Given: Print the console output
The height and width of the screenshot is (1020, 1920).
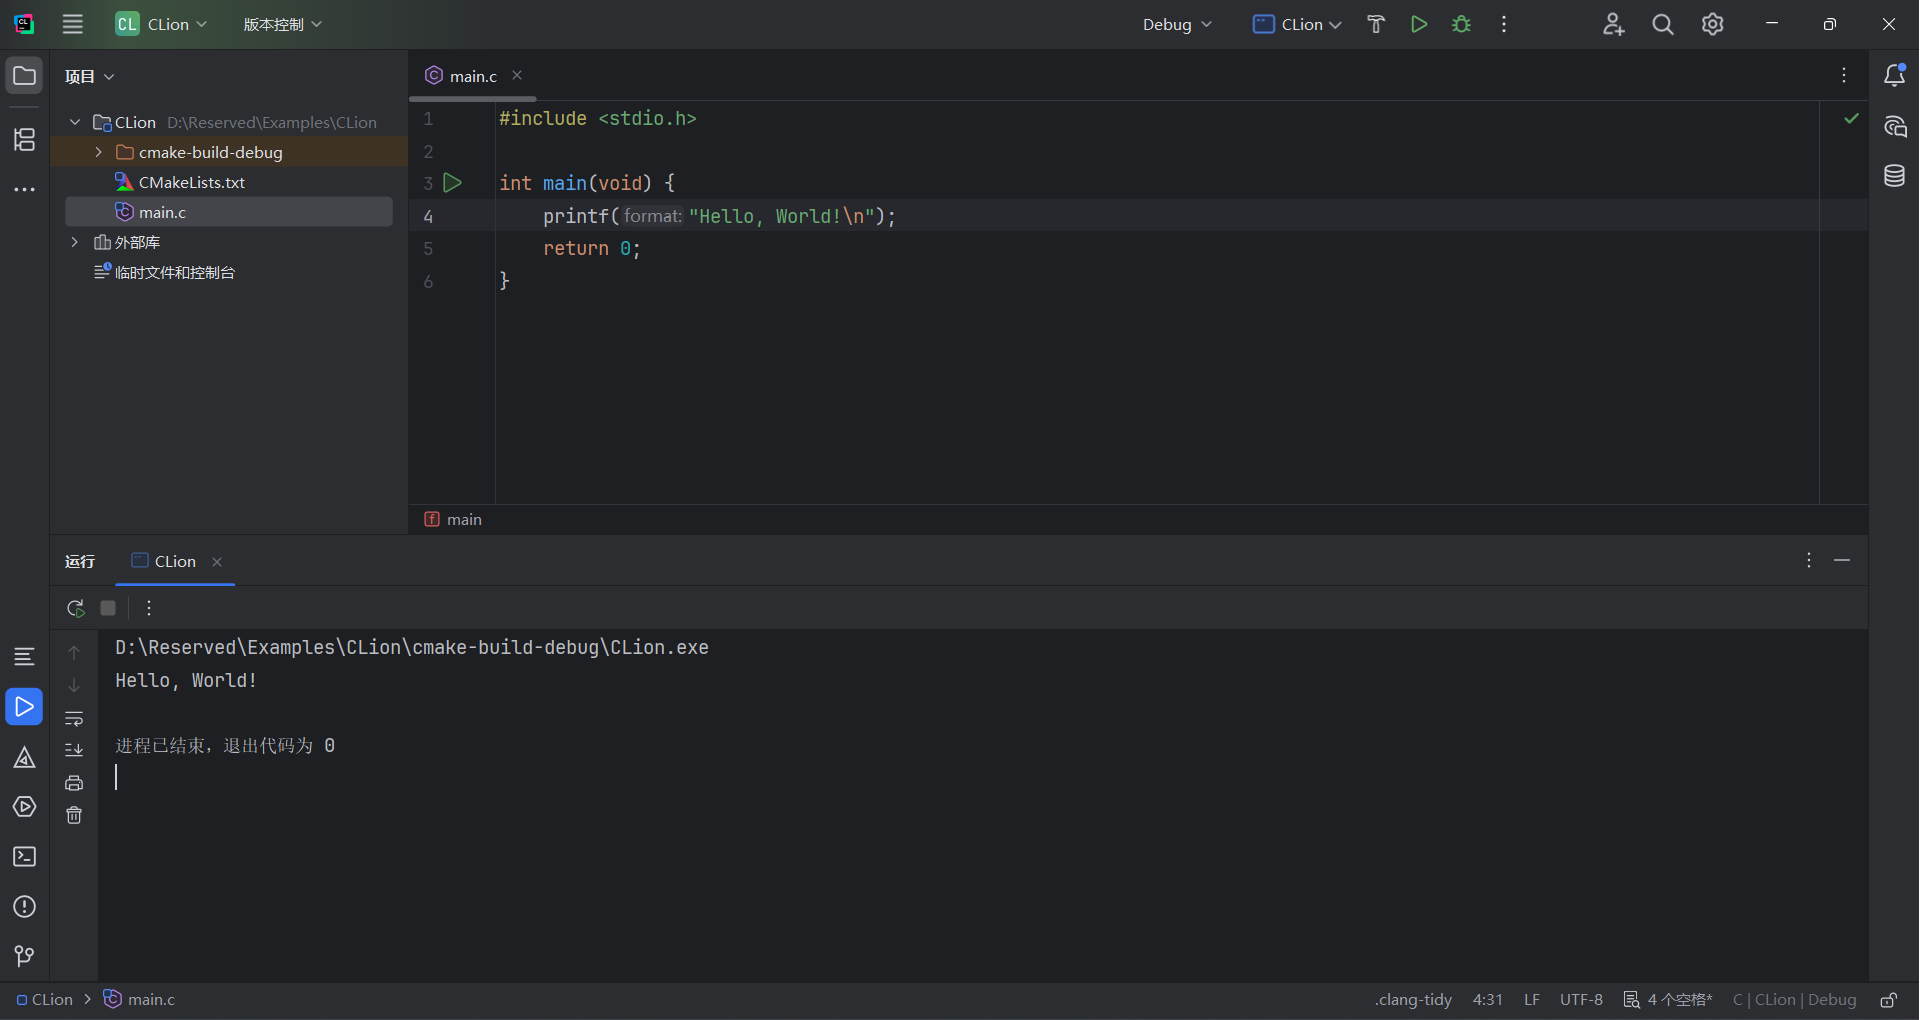Looking at the screenshot, I should coord(74,783).
